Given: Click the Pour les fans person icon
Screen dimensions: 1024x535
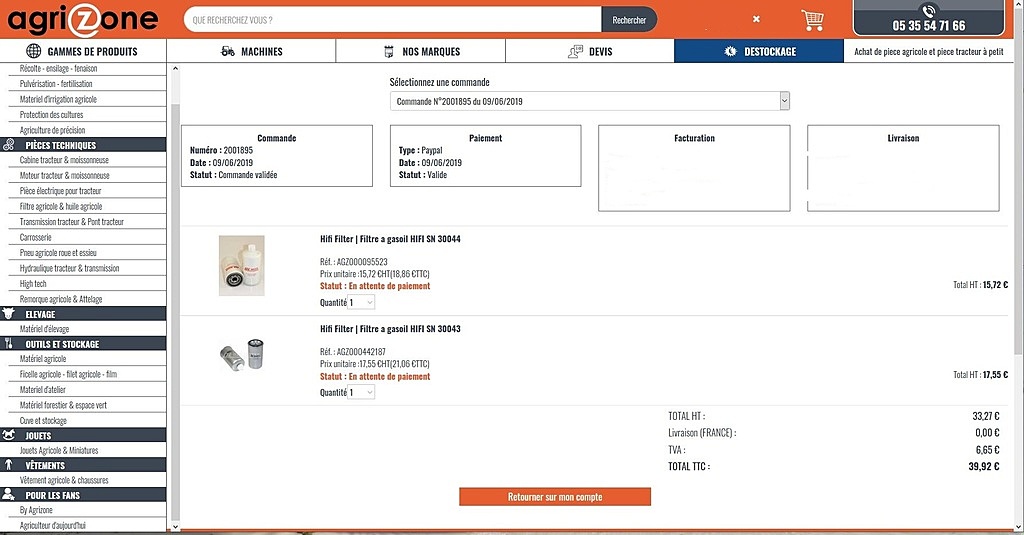Looking at the screenshot, I should (8, 494).
